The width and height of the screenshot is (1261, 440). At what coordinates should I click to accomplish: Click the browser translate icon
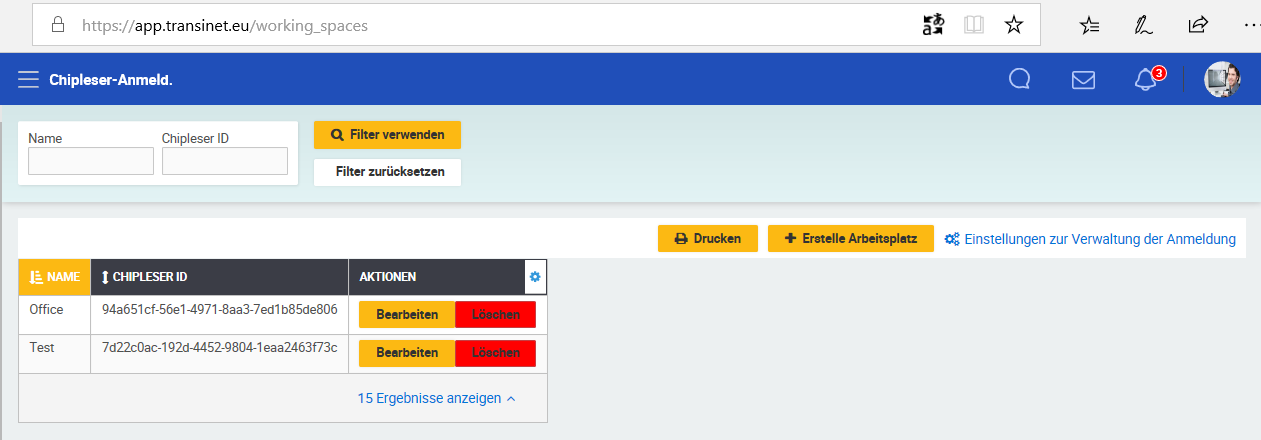(x=933, y=25)
